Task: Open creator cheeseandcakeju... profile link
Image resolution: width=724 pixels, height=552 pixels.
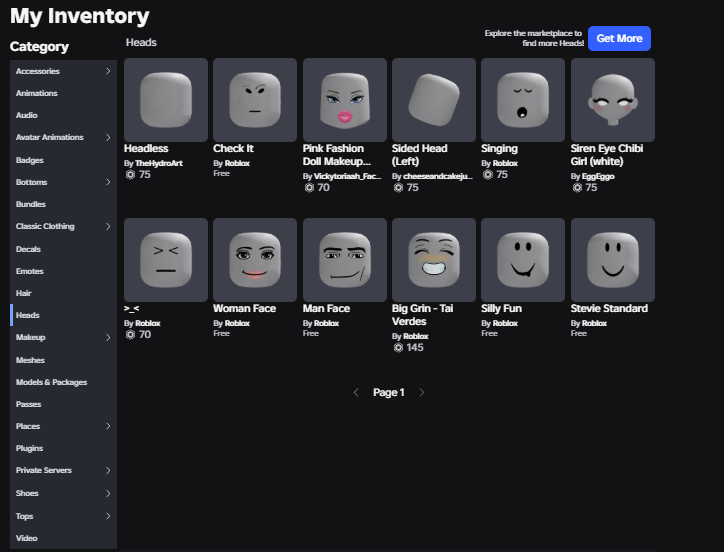Action: pos(438,176)
